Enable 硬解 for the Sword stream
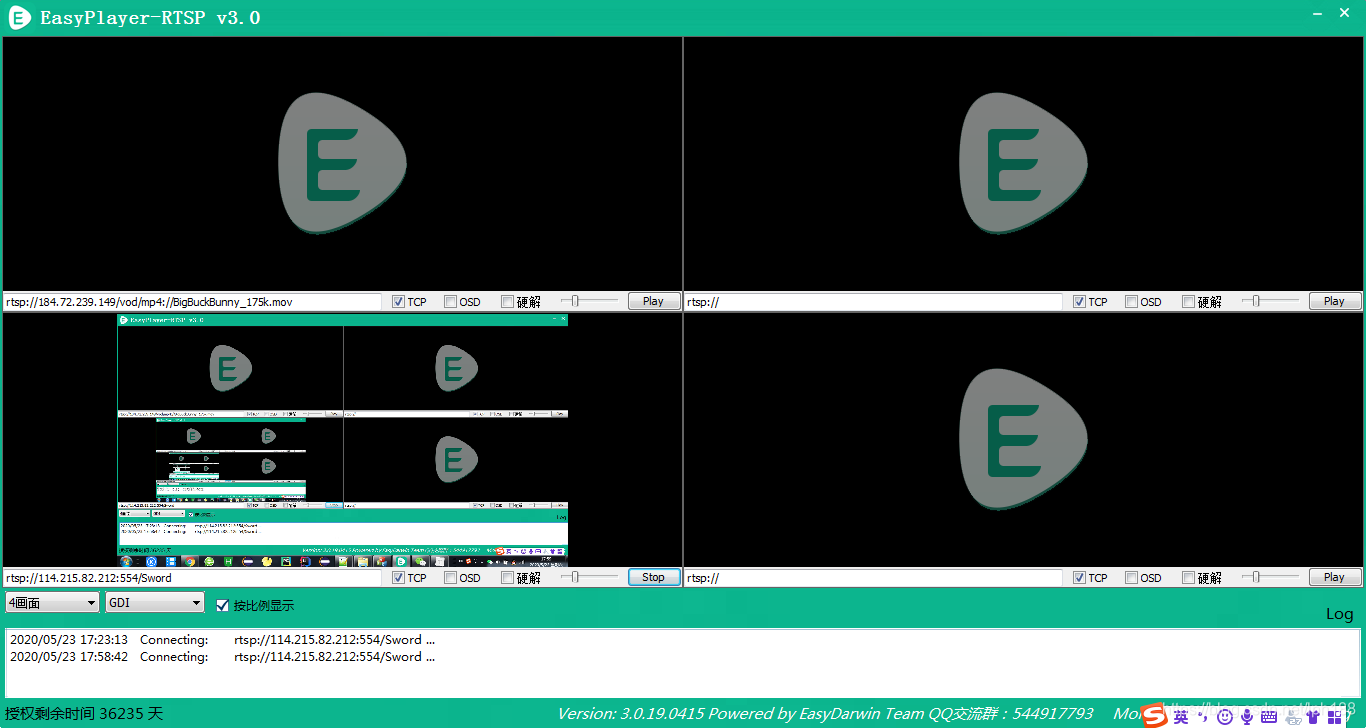This screenshot has width=1366, height=728. tap(508, 577)
